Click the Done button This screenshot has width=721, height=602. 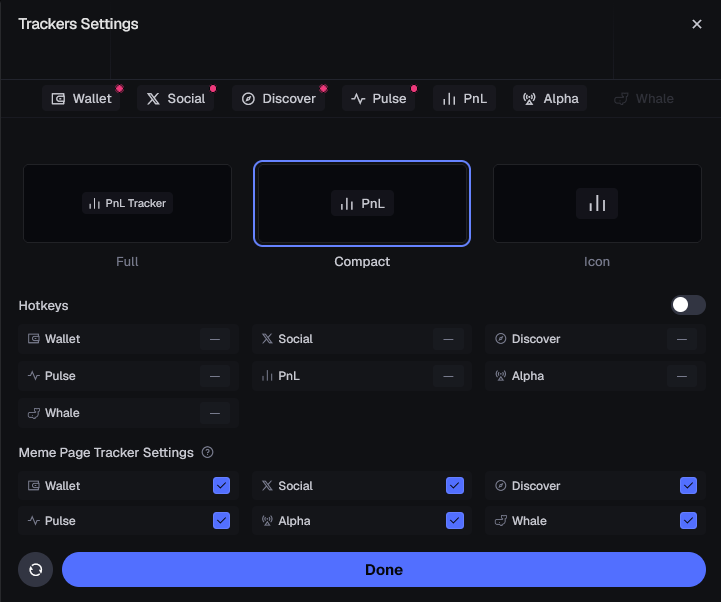point(384,570)
